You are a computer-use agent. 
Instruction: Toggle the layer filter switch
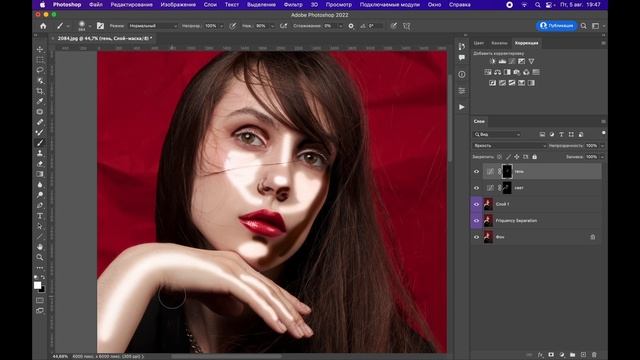603,133
